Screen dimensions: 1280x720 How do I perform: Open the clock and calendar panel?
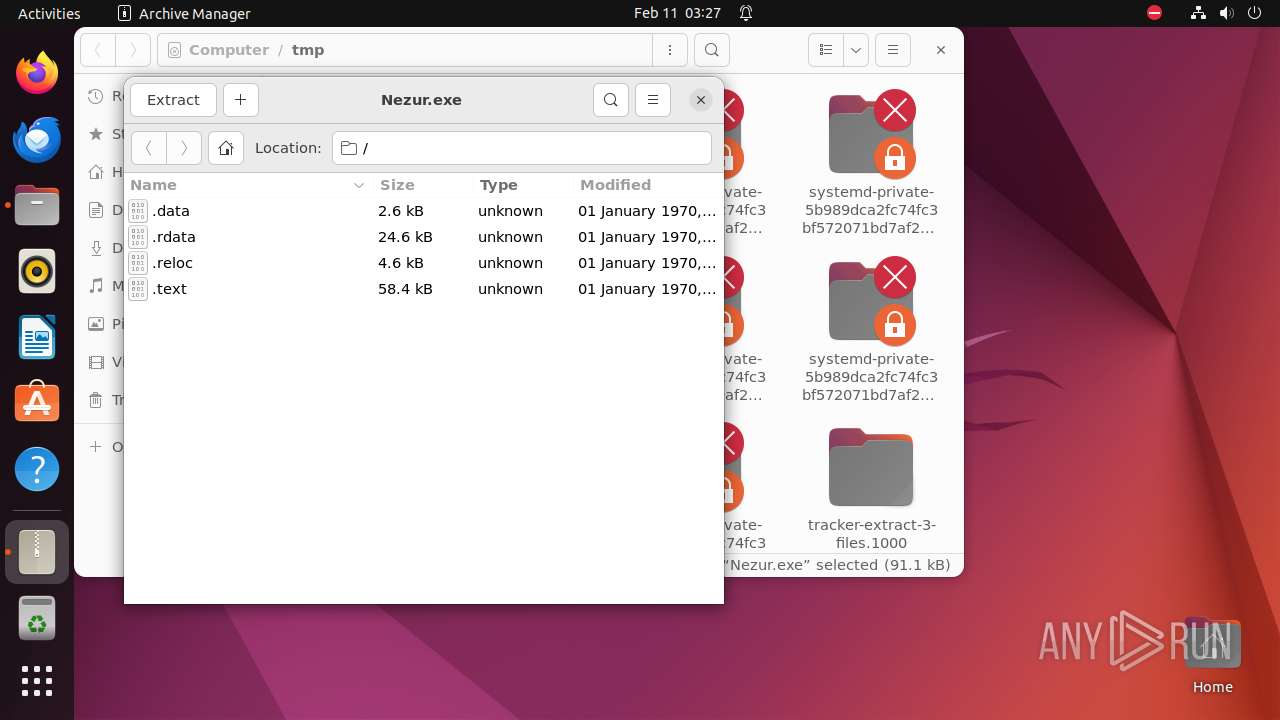coord(677,13)
